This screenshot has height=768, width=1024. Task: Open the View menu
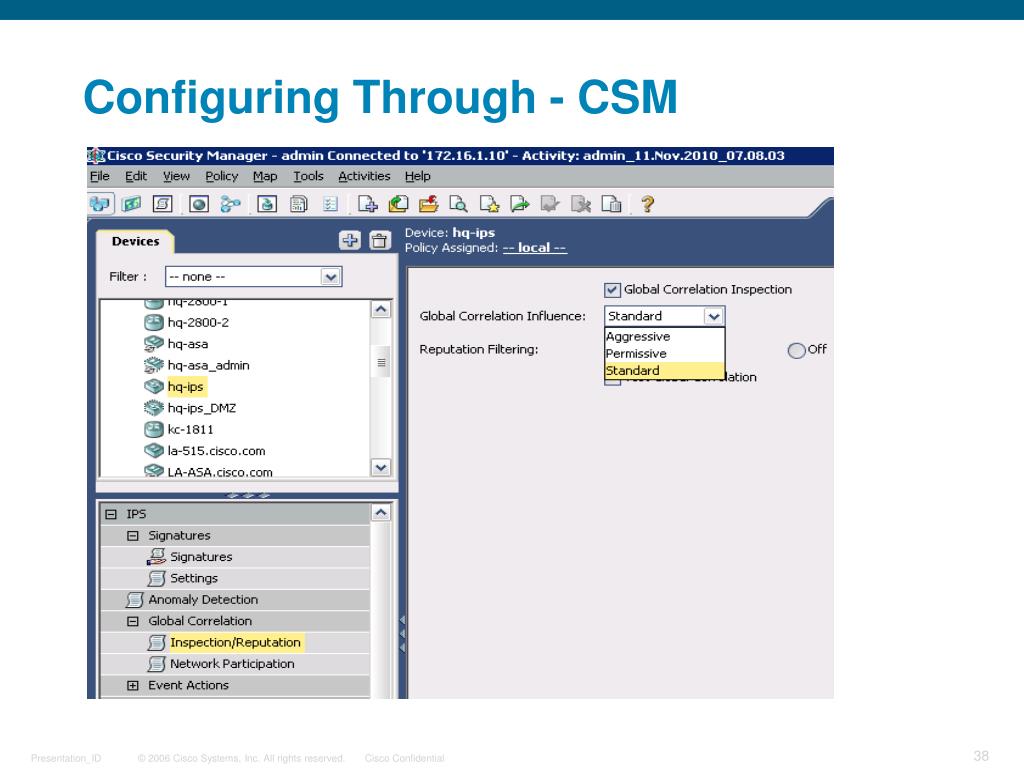(x=176, y=176)
